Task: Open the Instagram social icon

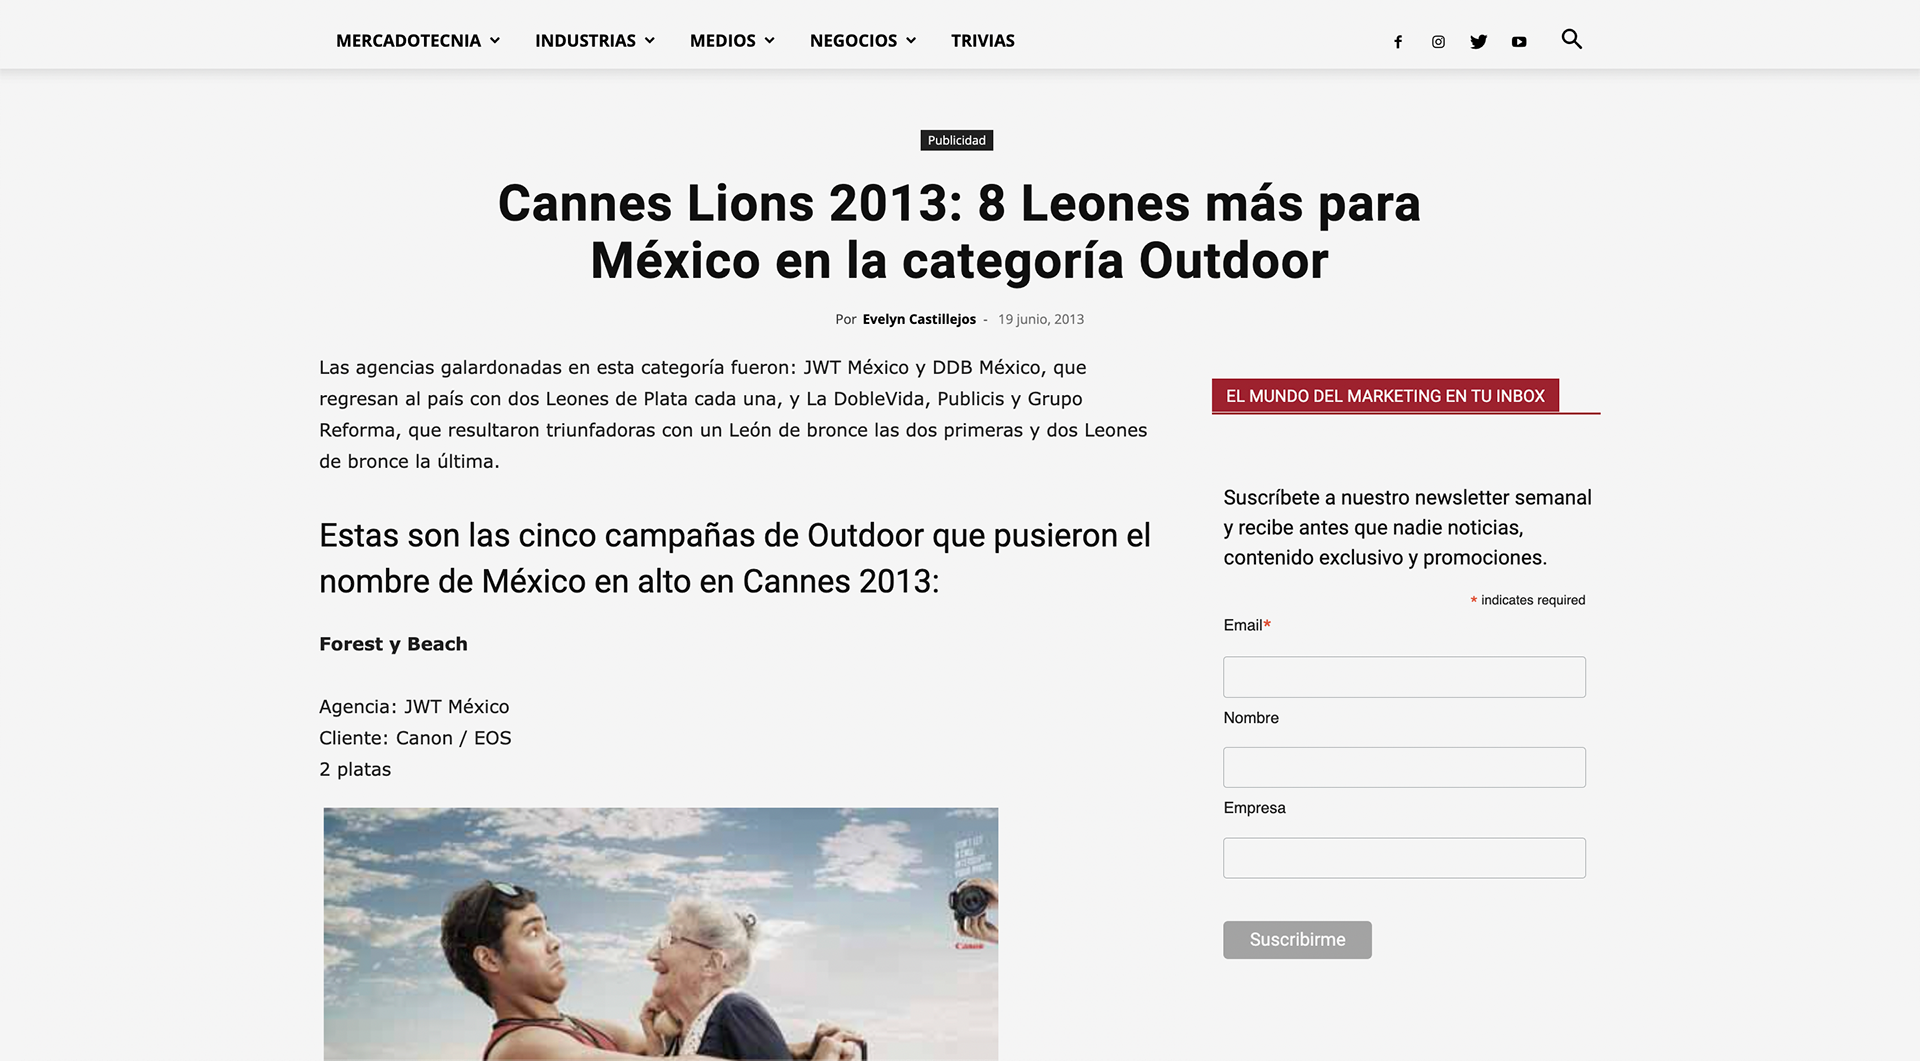Action: 1438,41
